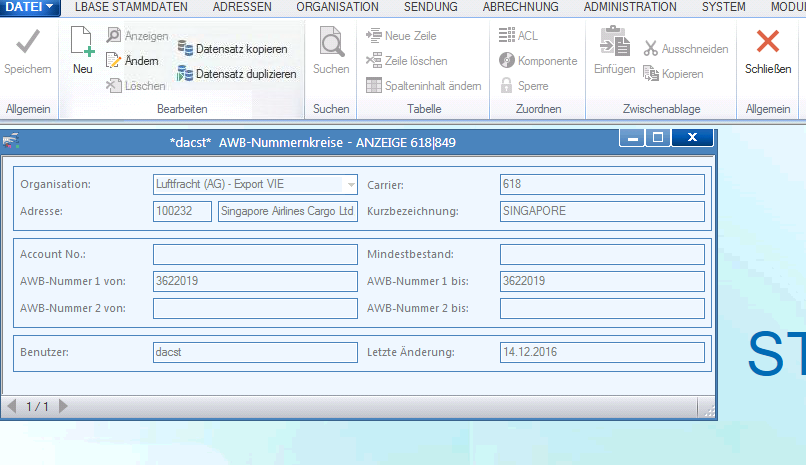The width and height of the screenshot is (806, 465).
Task: Switch to the SENDUNG tab
Action: [430, 7]
